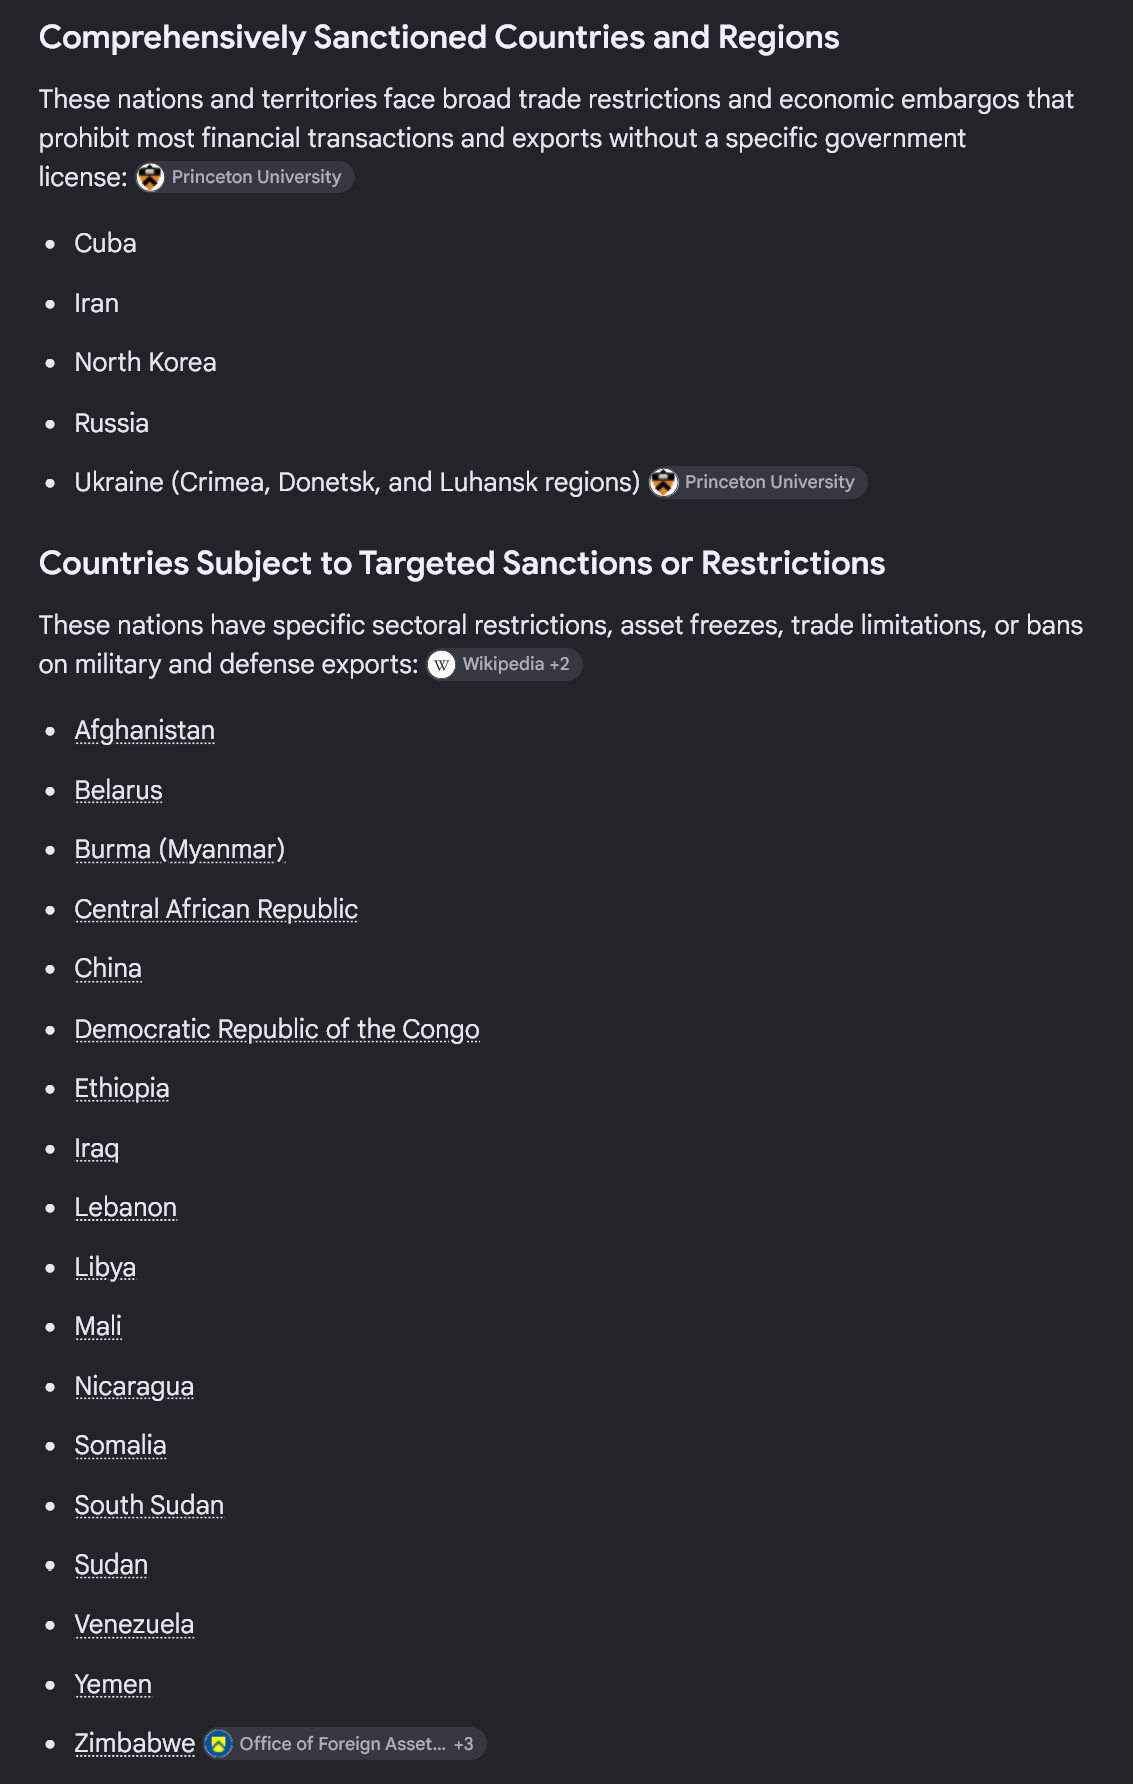The height and width of the screenshot is (1784, 1133).
Task: Click the Libya link
Action: pyautogui.click(x=105, y=1267)
